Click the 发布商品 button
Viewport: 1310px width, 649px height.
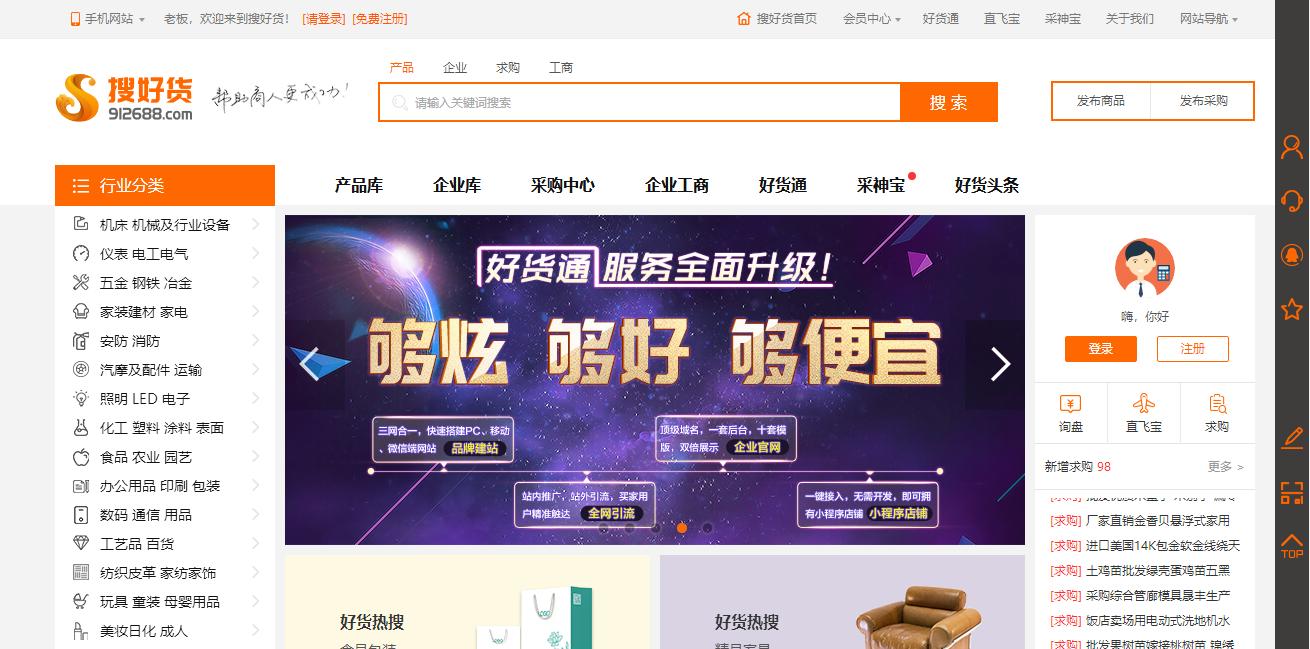point(1101,101)
